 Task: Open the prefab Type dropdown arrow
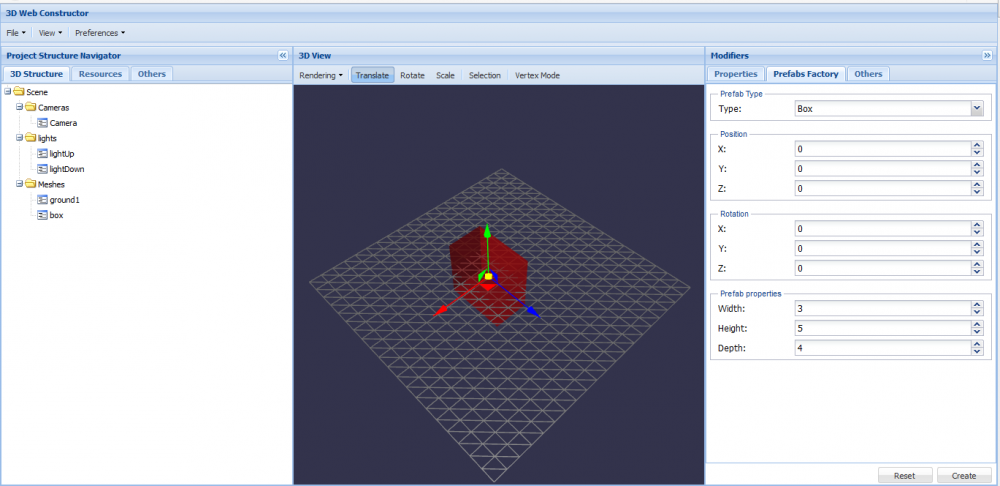(x=977, y=108)
